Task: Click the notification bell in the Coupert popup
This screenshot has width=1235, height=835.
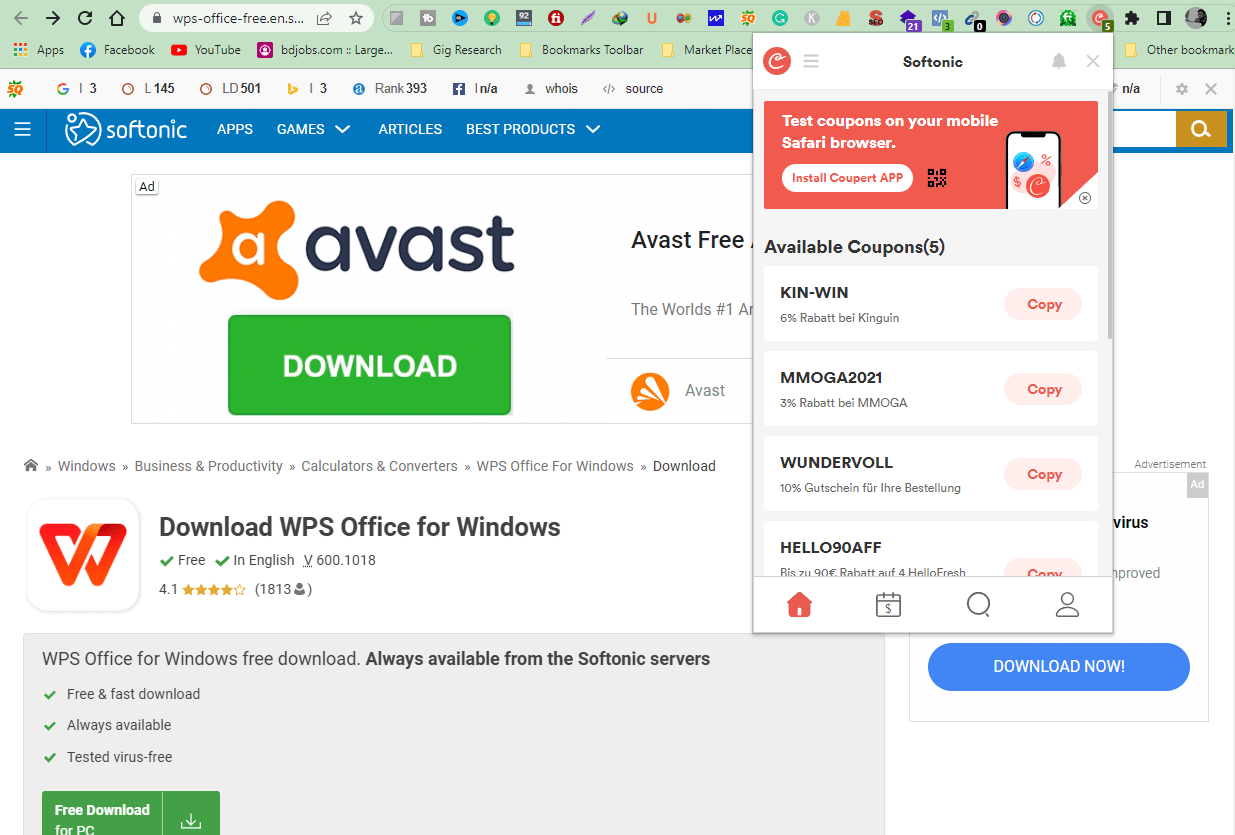Action: point(1059,60)
